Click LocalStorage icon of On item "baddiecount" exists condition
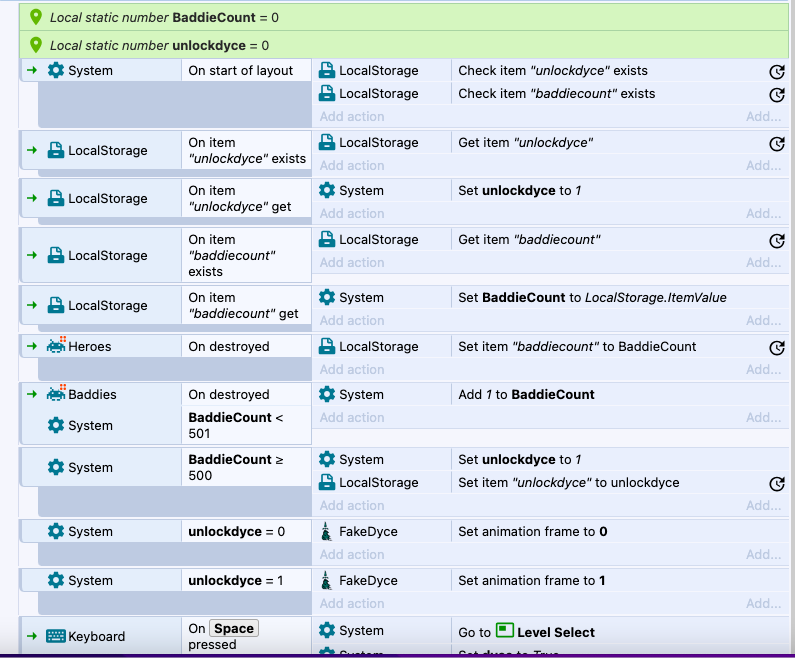 click(x=56, y=255)
